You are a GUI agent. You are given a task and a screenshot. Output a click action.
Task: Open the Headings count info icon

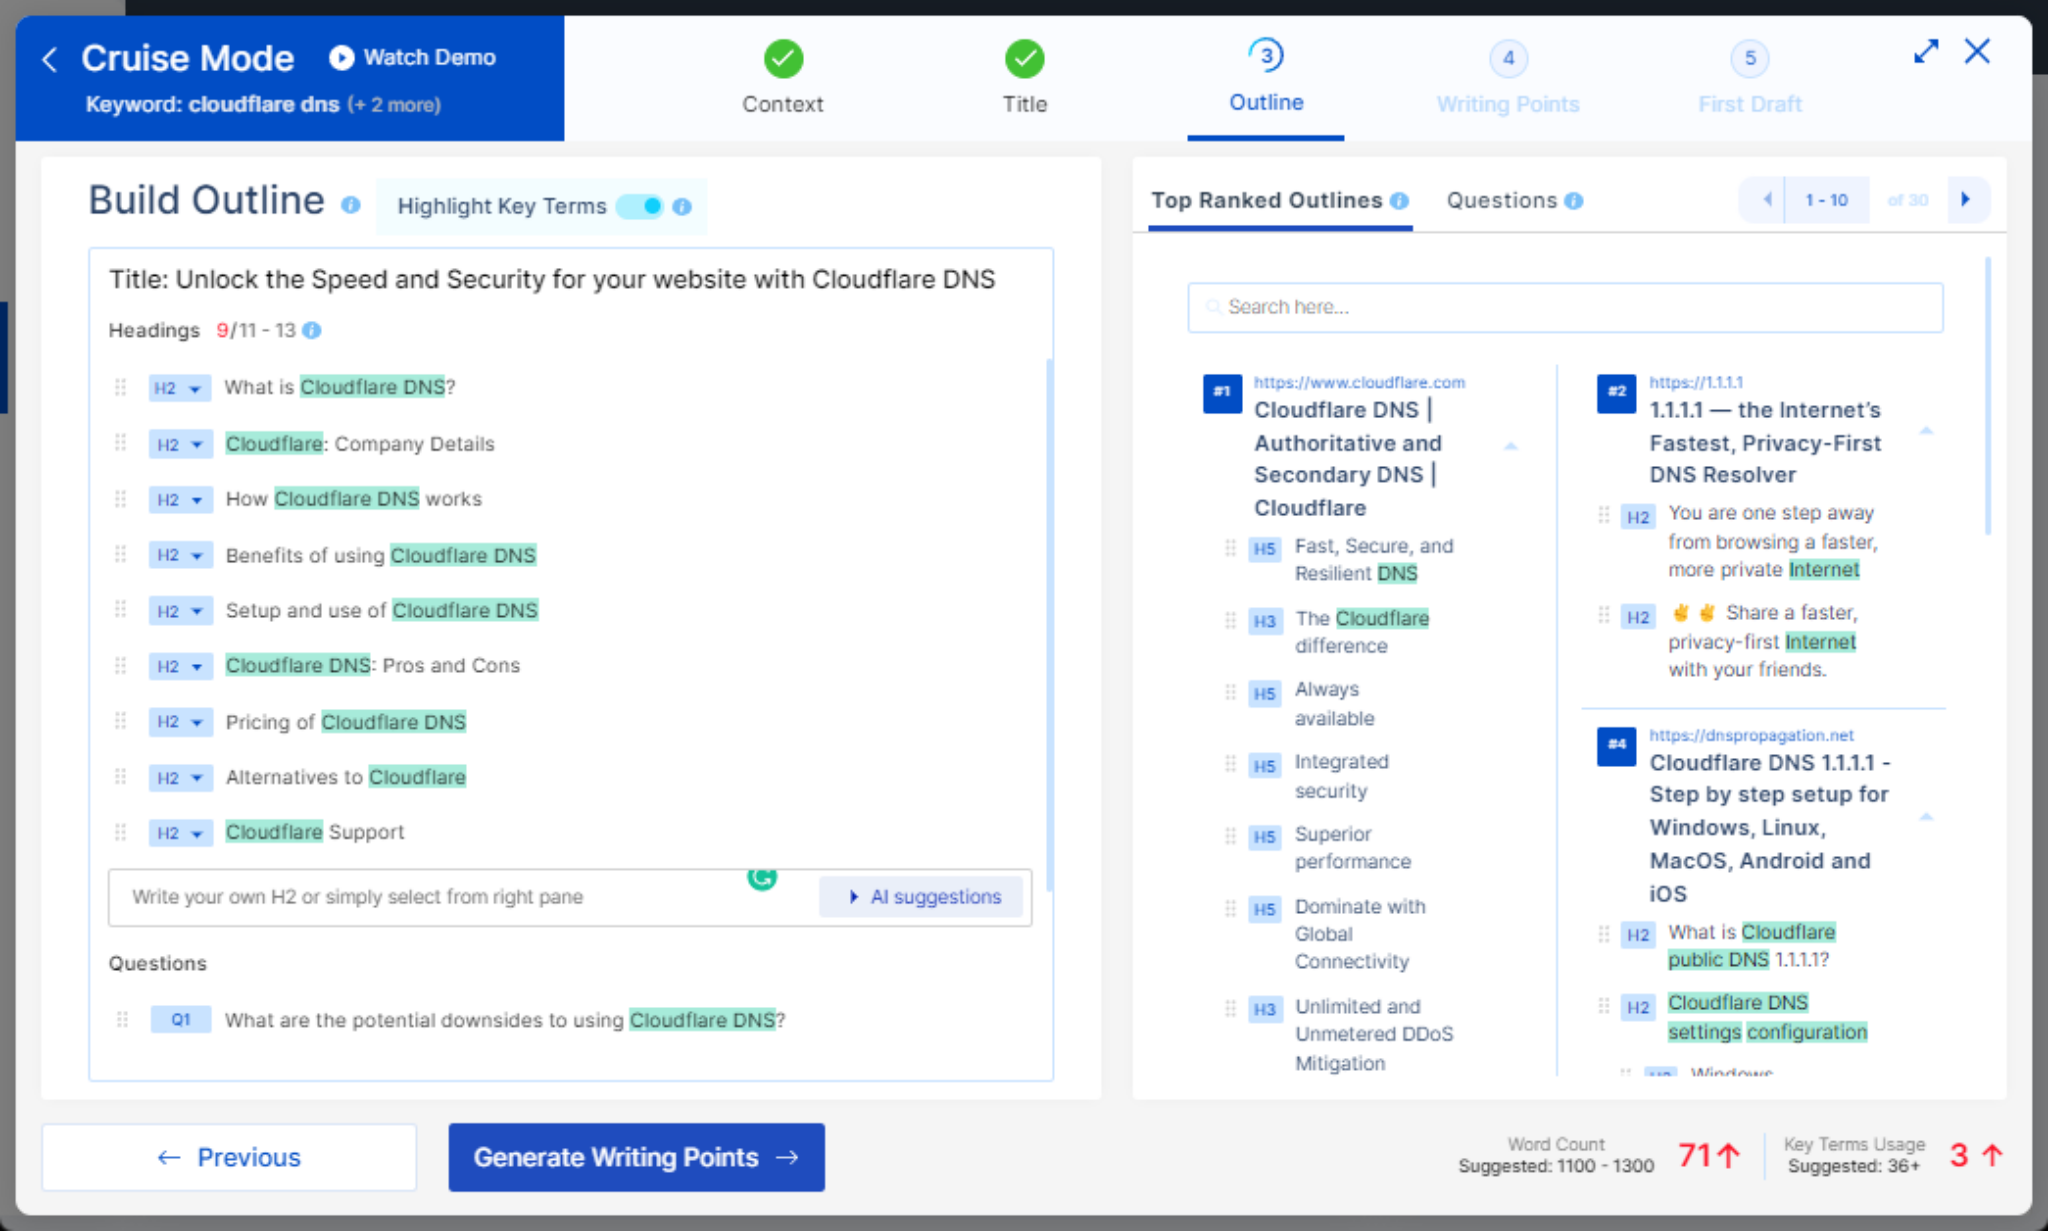(312, 330)
